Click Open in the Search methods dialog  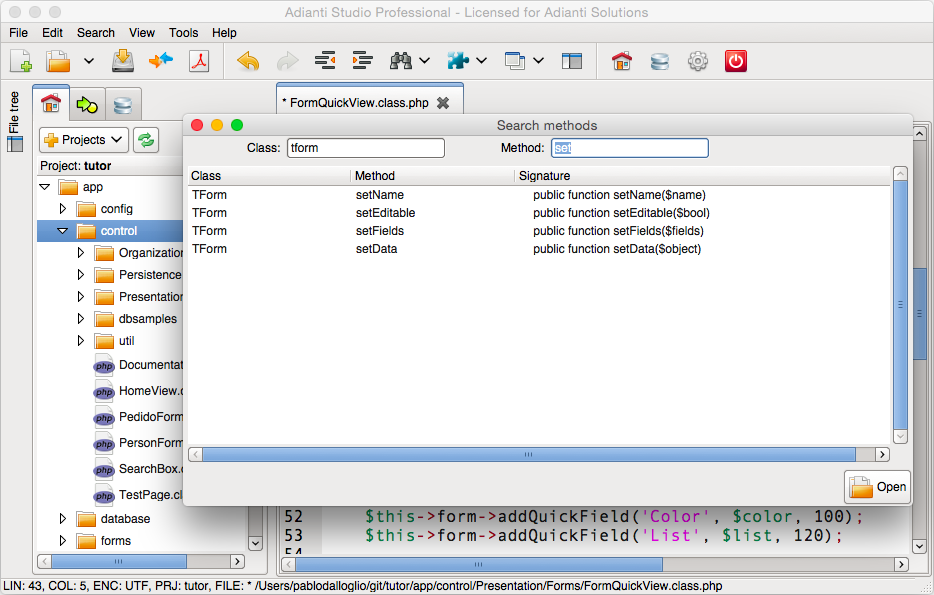(x=877, y=487)
